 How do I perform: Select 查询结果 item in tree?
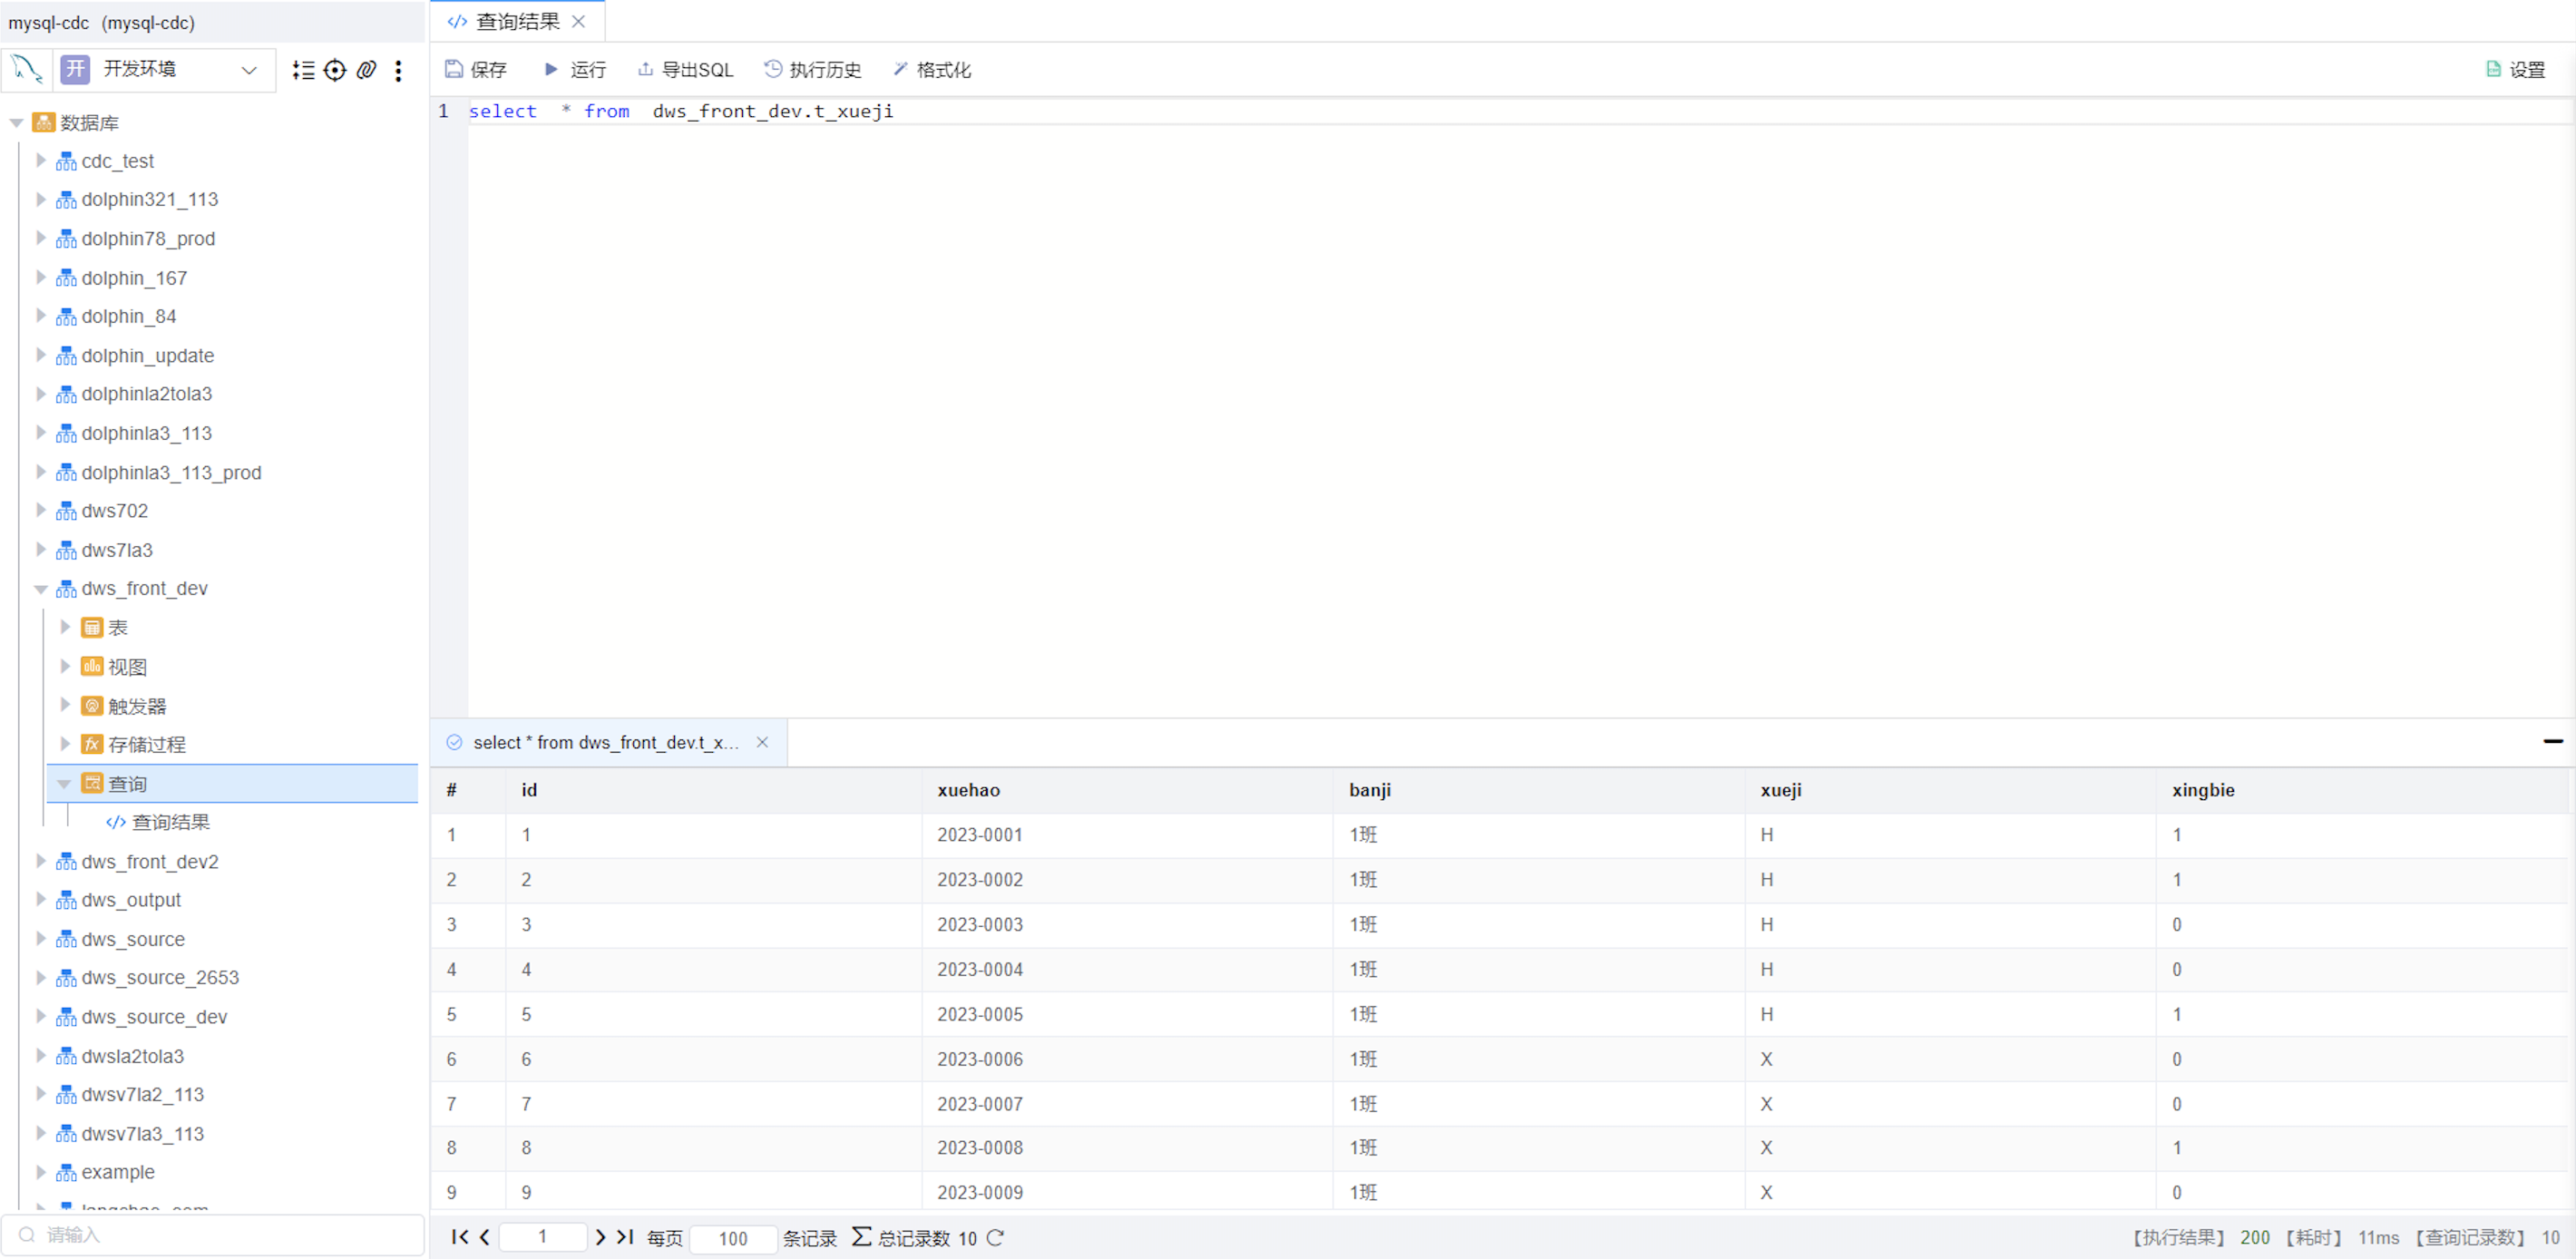(x=170, y=822)
